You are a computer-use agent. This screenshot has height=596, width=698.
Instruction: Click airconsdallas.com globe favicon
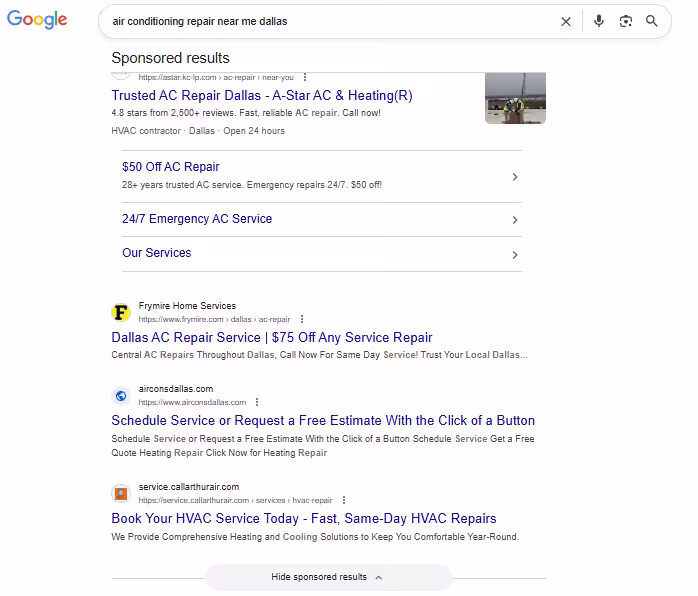pos(121,396)
